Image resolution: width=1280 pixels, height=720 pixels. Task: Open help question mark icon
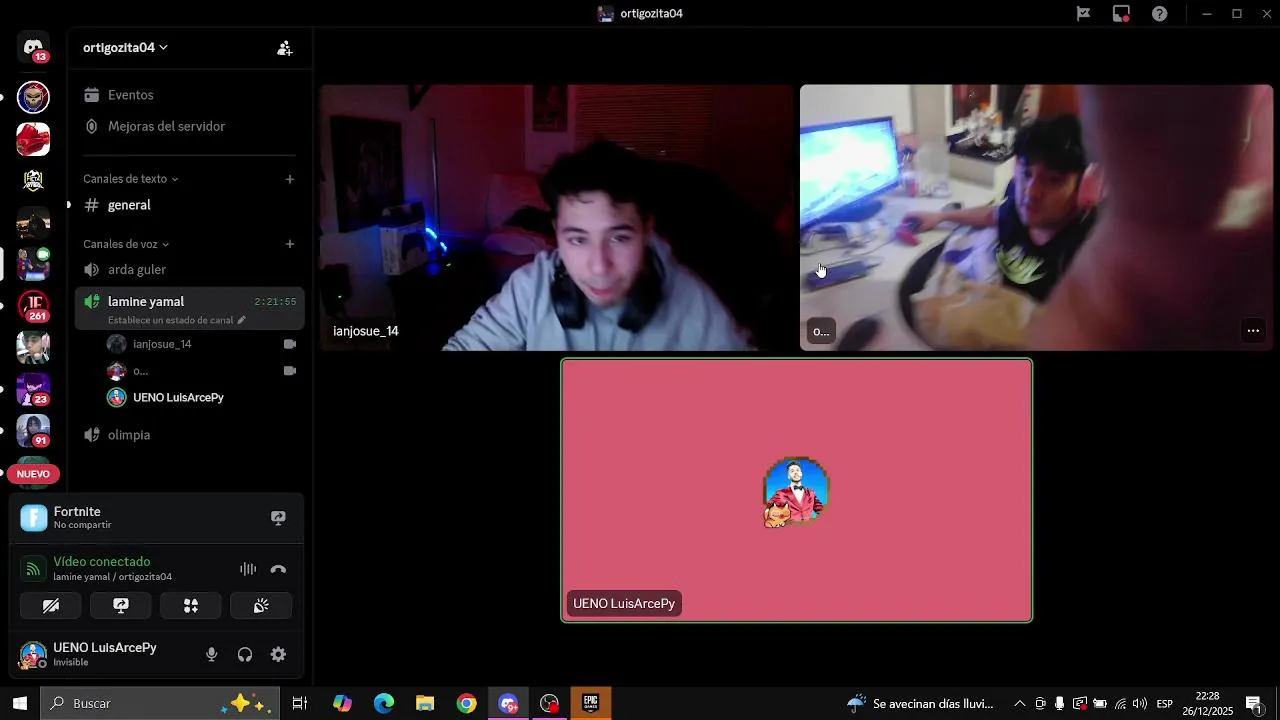point(1159,14)
